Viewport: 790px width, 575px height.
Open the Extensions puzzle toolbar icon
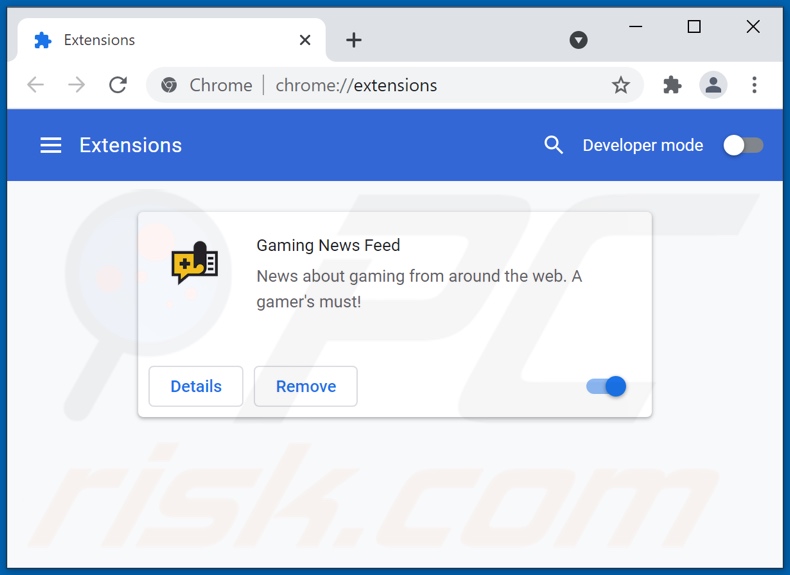click(x=672, y=85)
